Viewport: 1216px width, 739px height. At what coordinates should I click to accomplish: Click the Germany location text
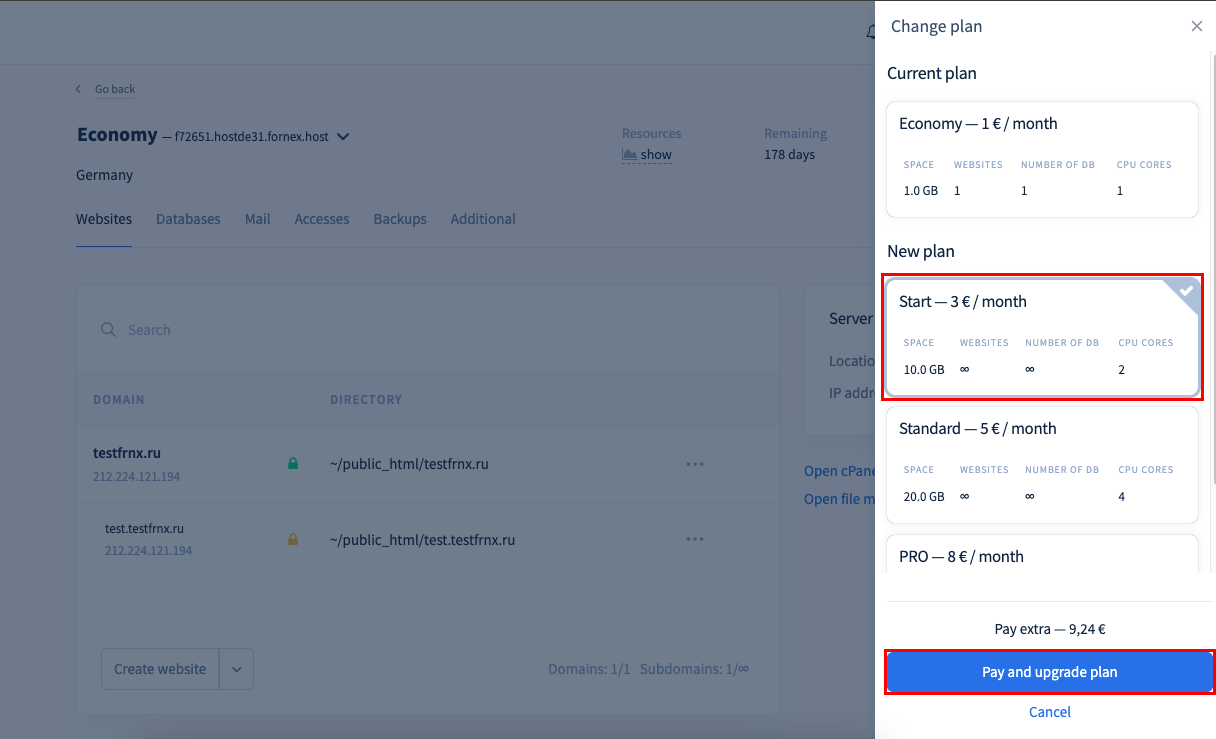(x=104, y=175)
